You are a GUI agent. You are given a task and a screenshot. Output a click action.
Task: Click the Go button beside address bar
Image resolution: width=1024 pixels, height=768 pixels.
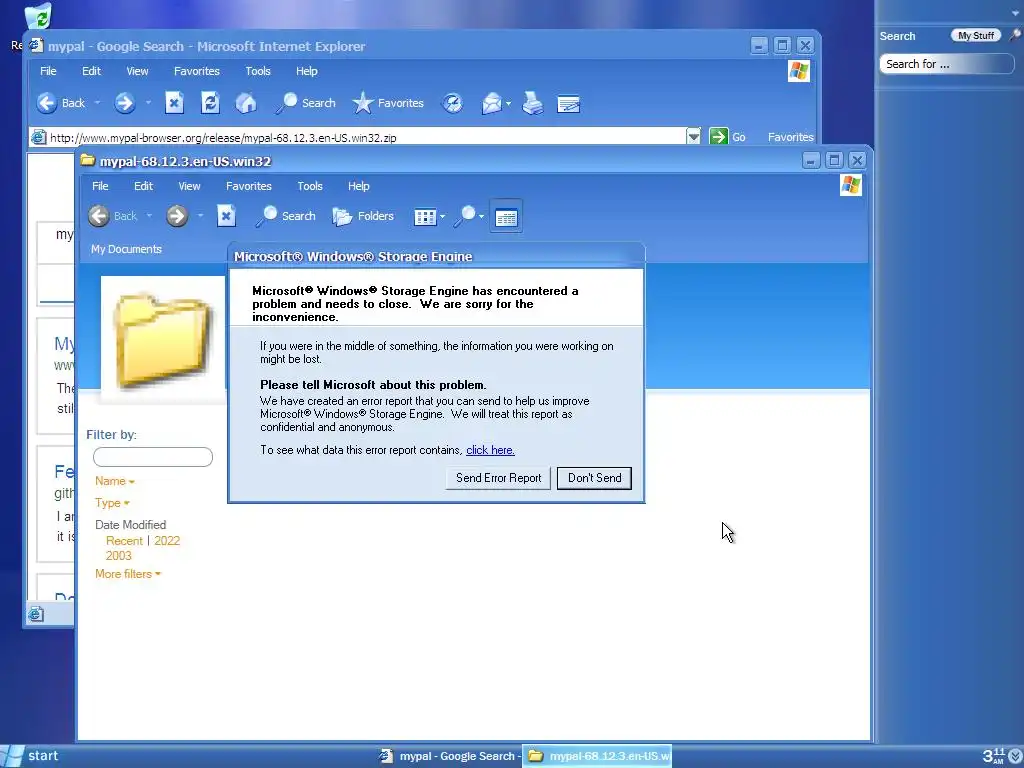(727, 136)
